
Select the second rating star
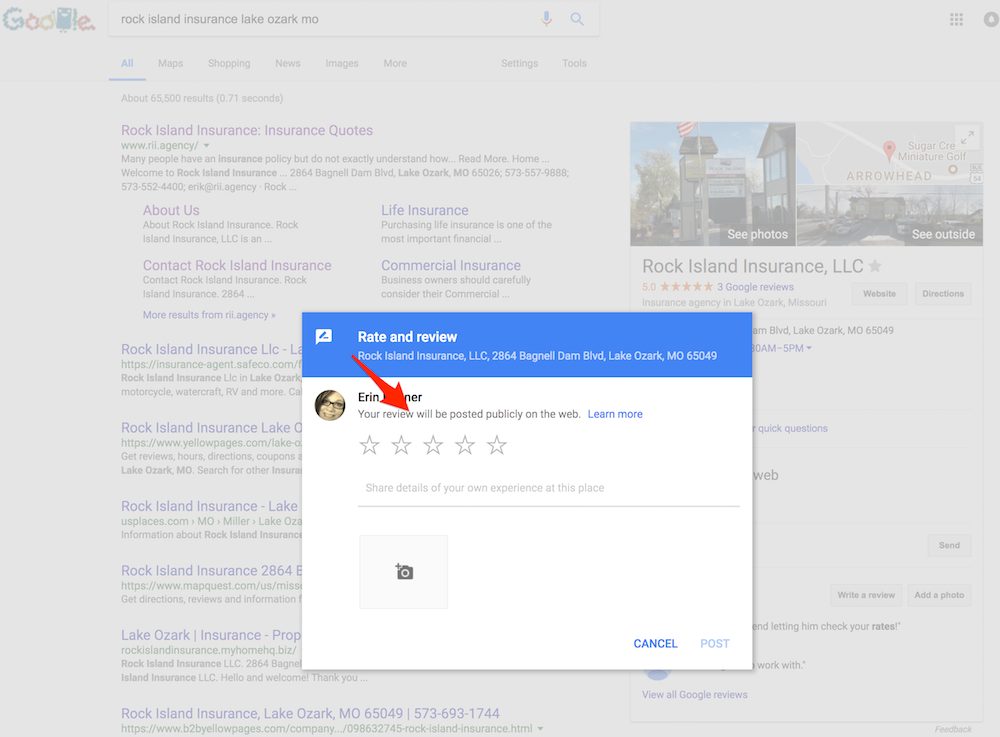[401, 445]
